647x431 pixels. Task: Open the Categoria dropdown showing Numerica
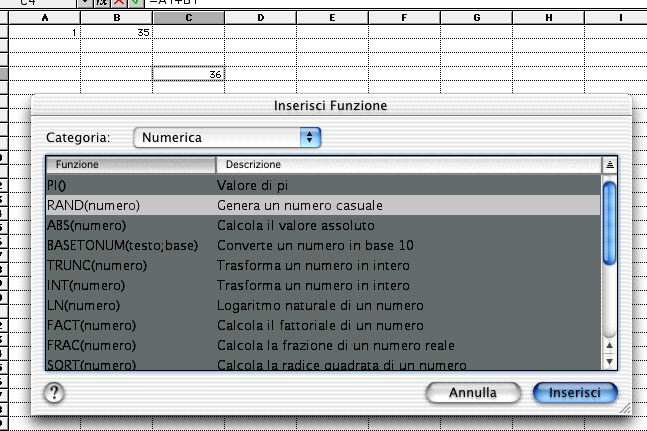(227, 137)
